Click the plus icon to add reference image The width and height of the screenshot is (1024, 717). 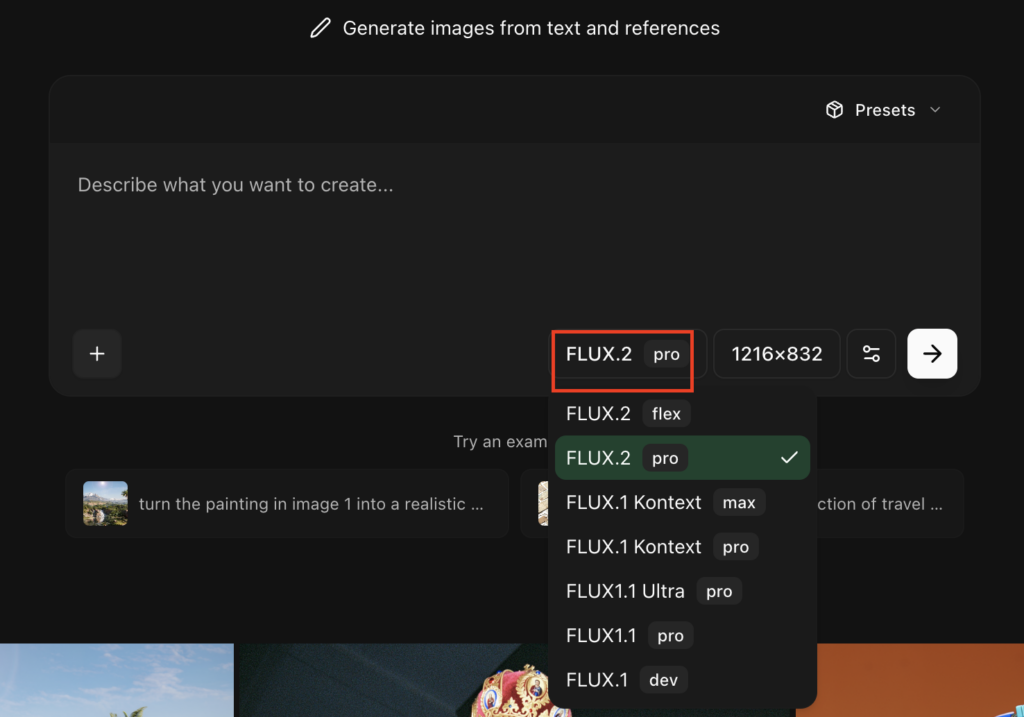click(97, 354)
